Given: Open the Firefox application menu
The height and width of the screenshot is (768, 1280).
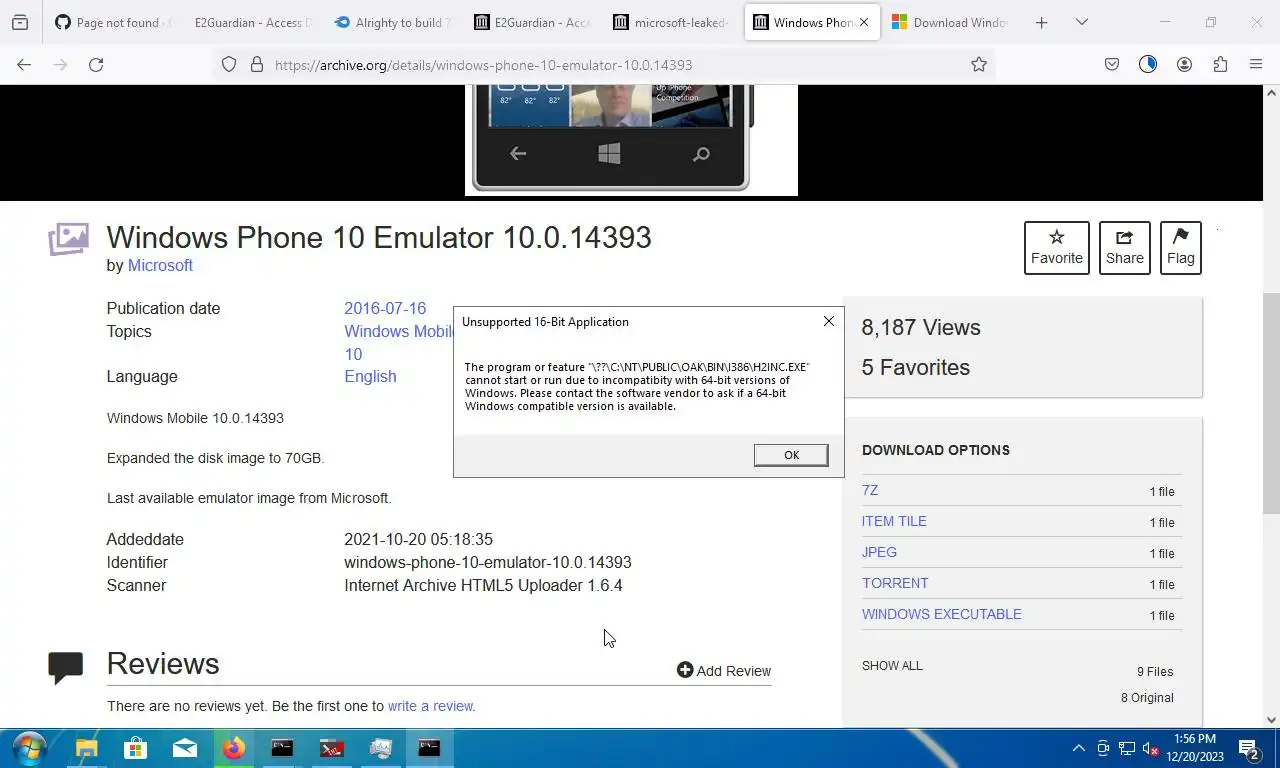Looking at the screenshot, I should tap(1256, 64).
